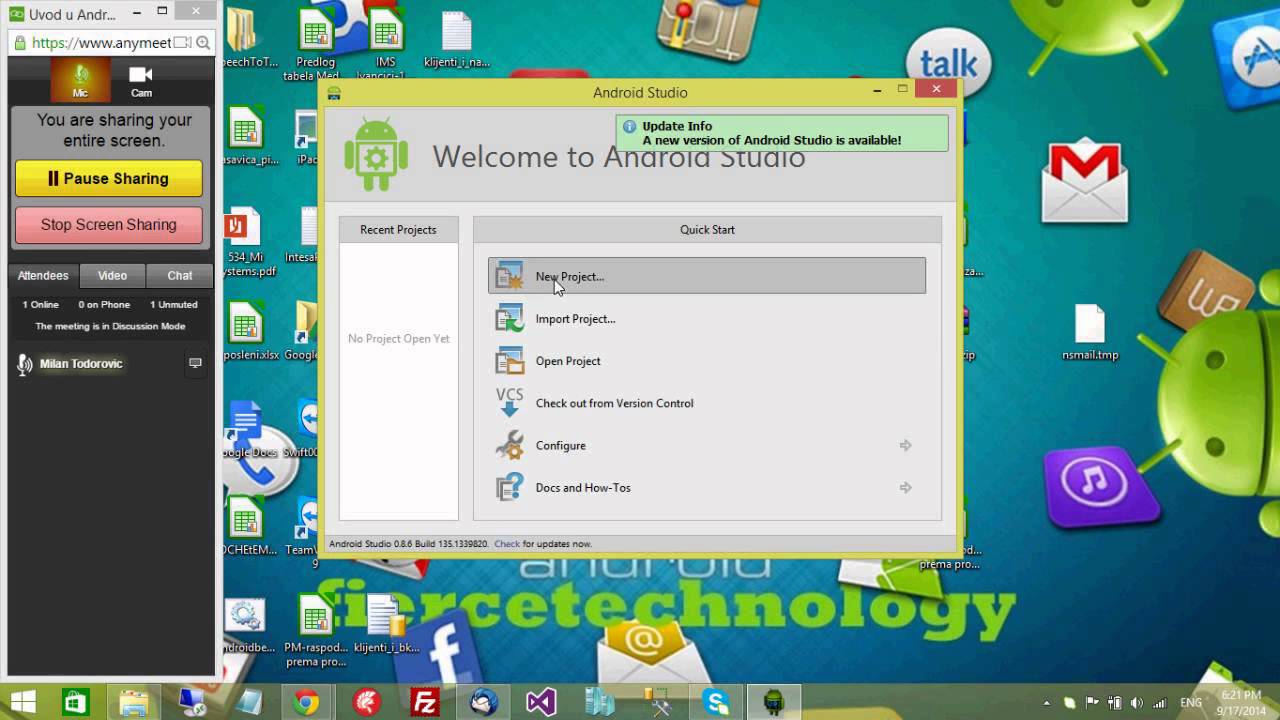The width and height of the screenshot is (1280, 720).
Task: Select Import Project... option
Action: pos(706,318)
